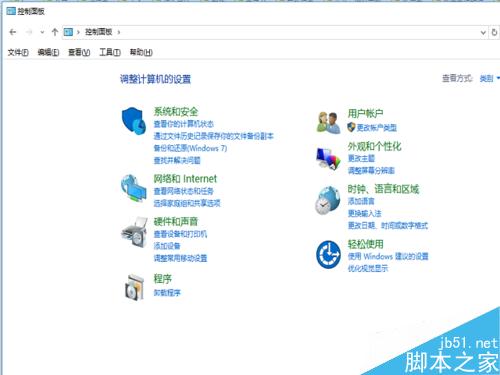Screen dimensions: 500x375
Task: Click the Programs disc box icon
Action: 134,287
